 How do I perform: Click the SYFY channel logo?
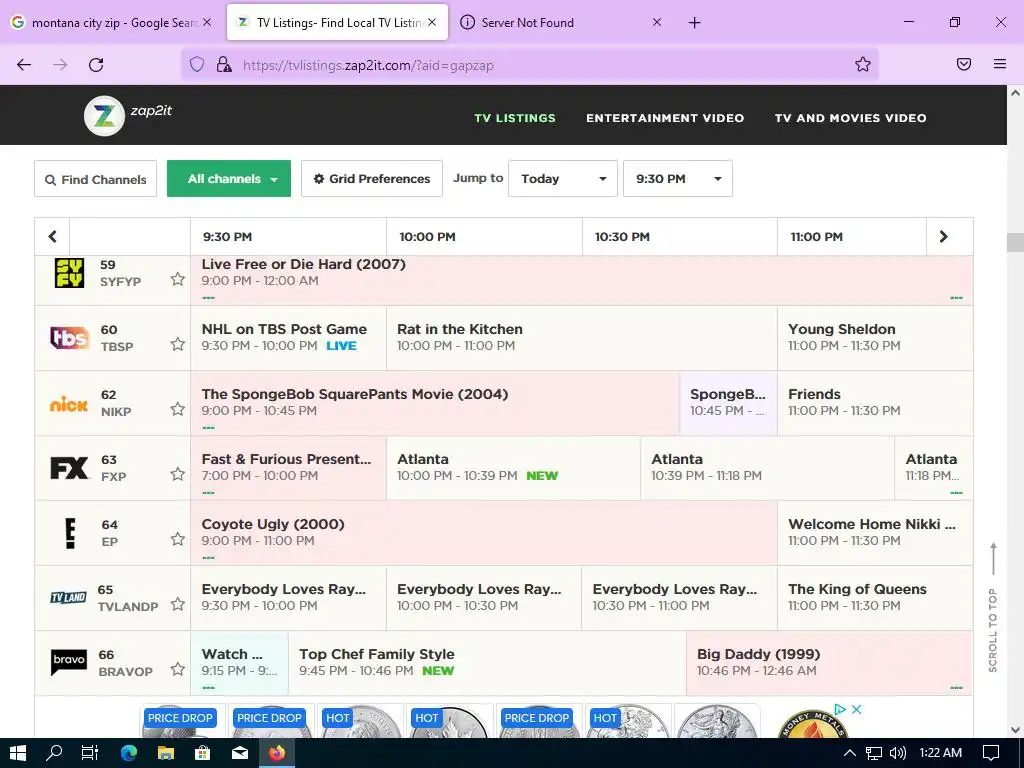click(x=69, y=272)
